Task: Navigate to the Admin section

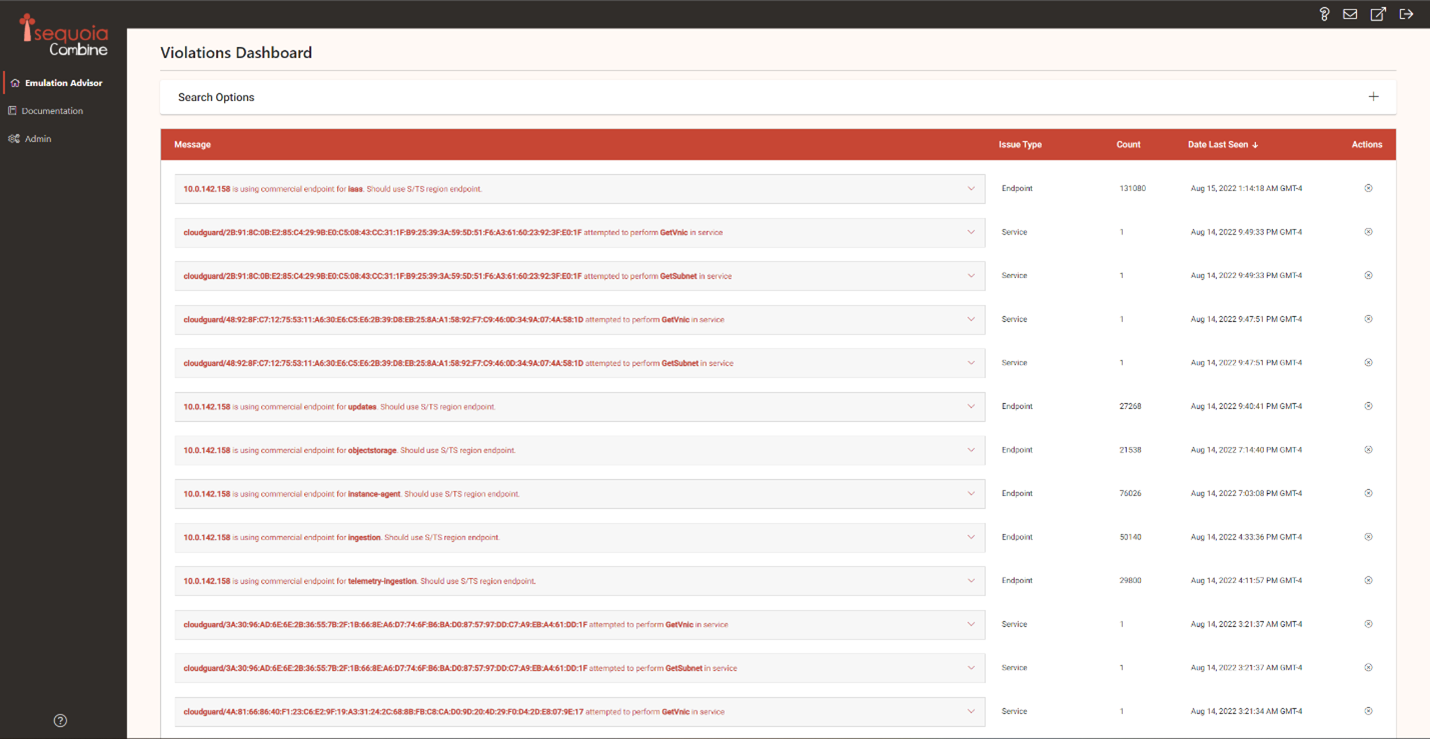Action: (x=39, y=138)
